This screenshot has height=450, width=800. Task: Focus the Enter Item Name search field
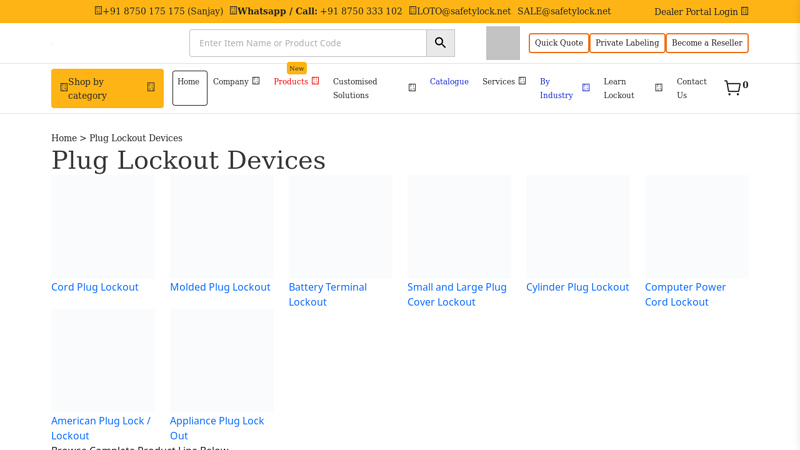(x=308, y=43)
